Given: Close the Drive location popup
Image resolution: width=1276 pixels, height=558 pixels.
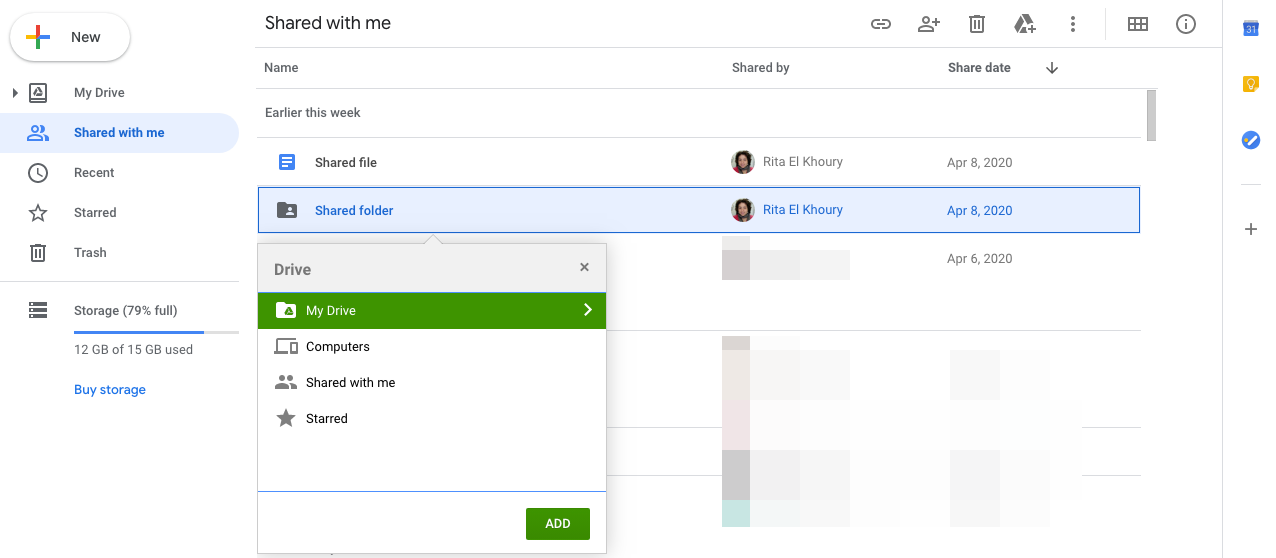Looking at the screenshot, I should click(584, 267).
